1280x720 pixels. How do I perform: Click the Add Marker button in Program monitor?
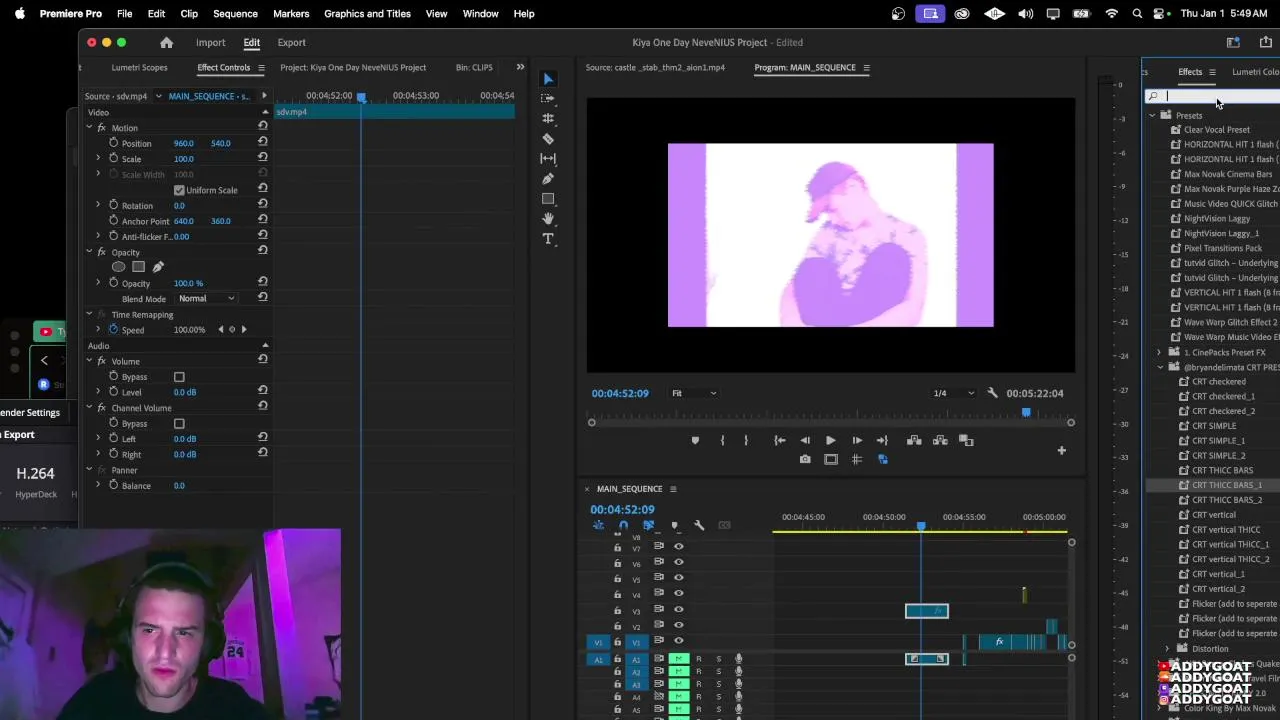point(695,440)
